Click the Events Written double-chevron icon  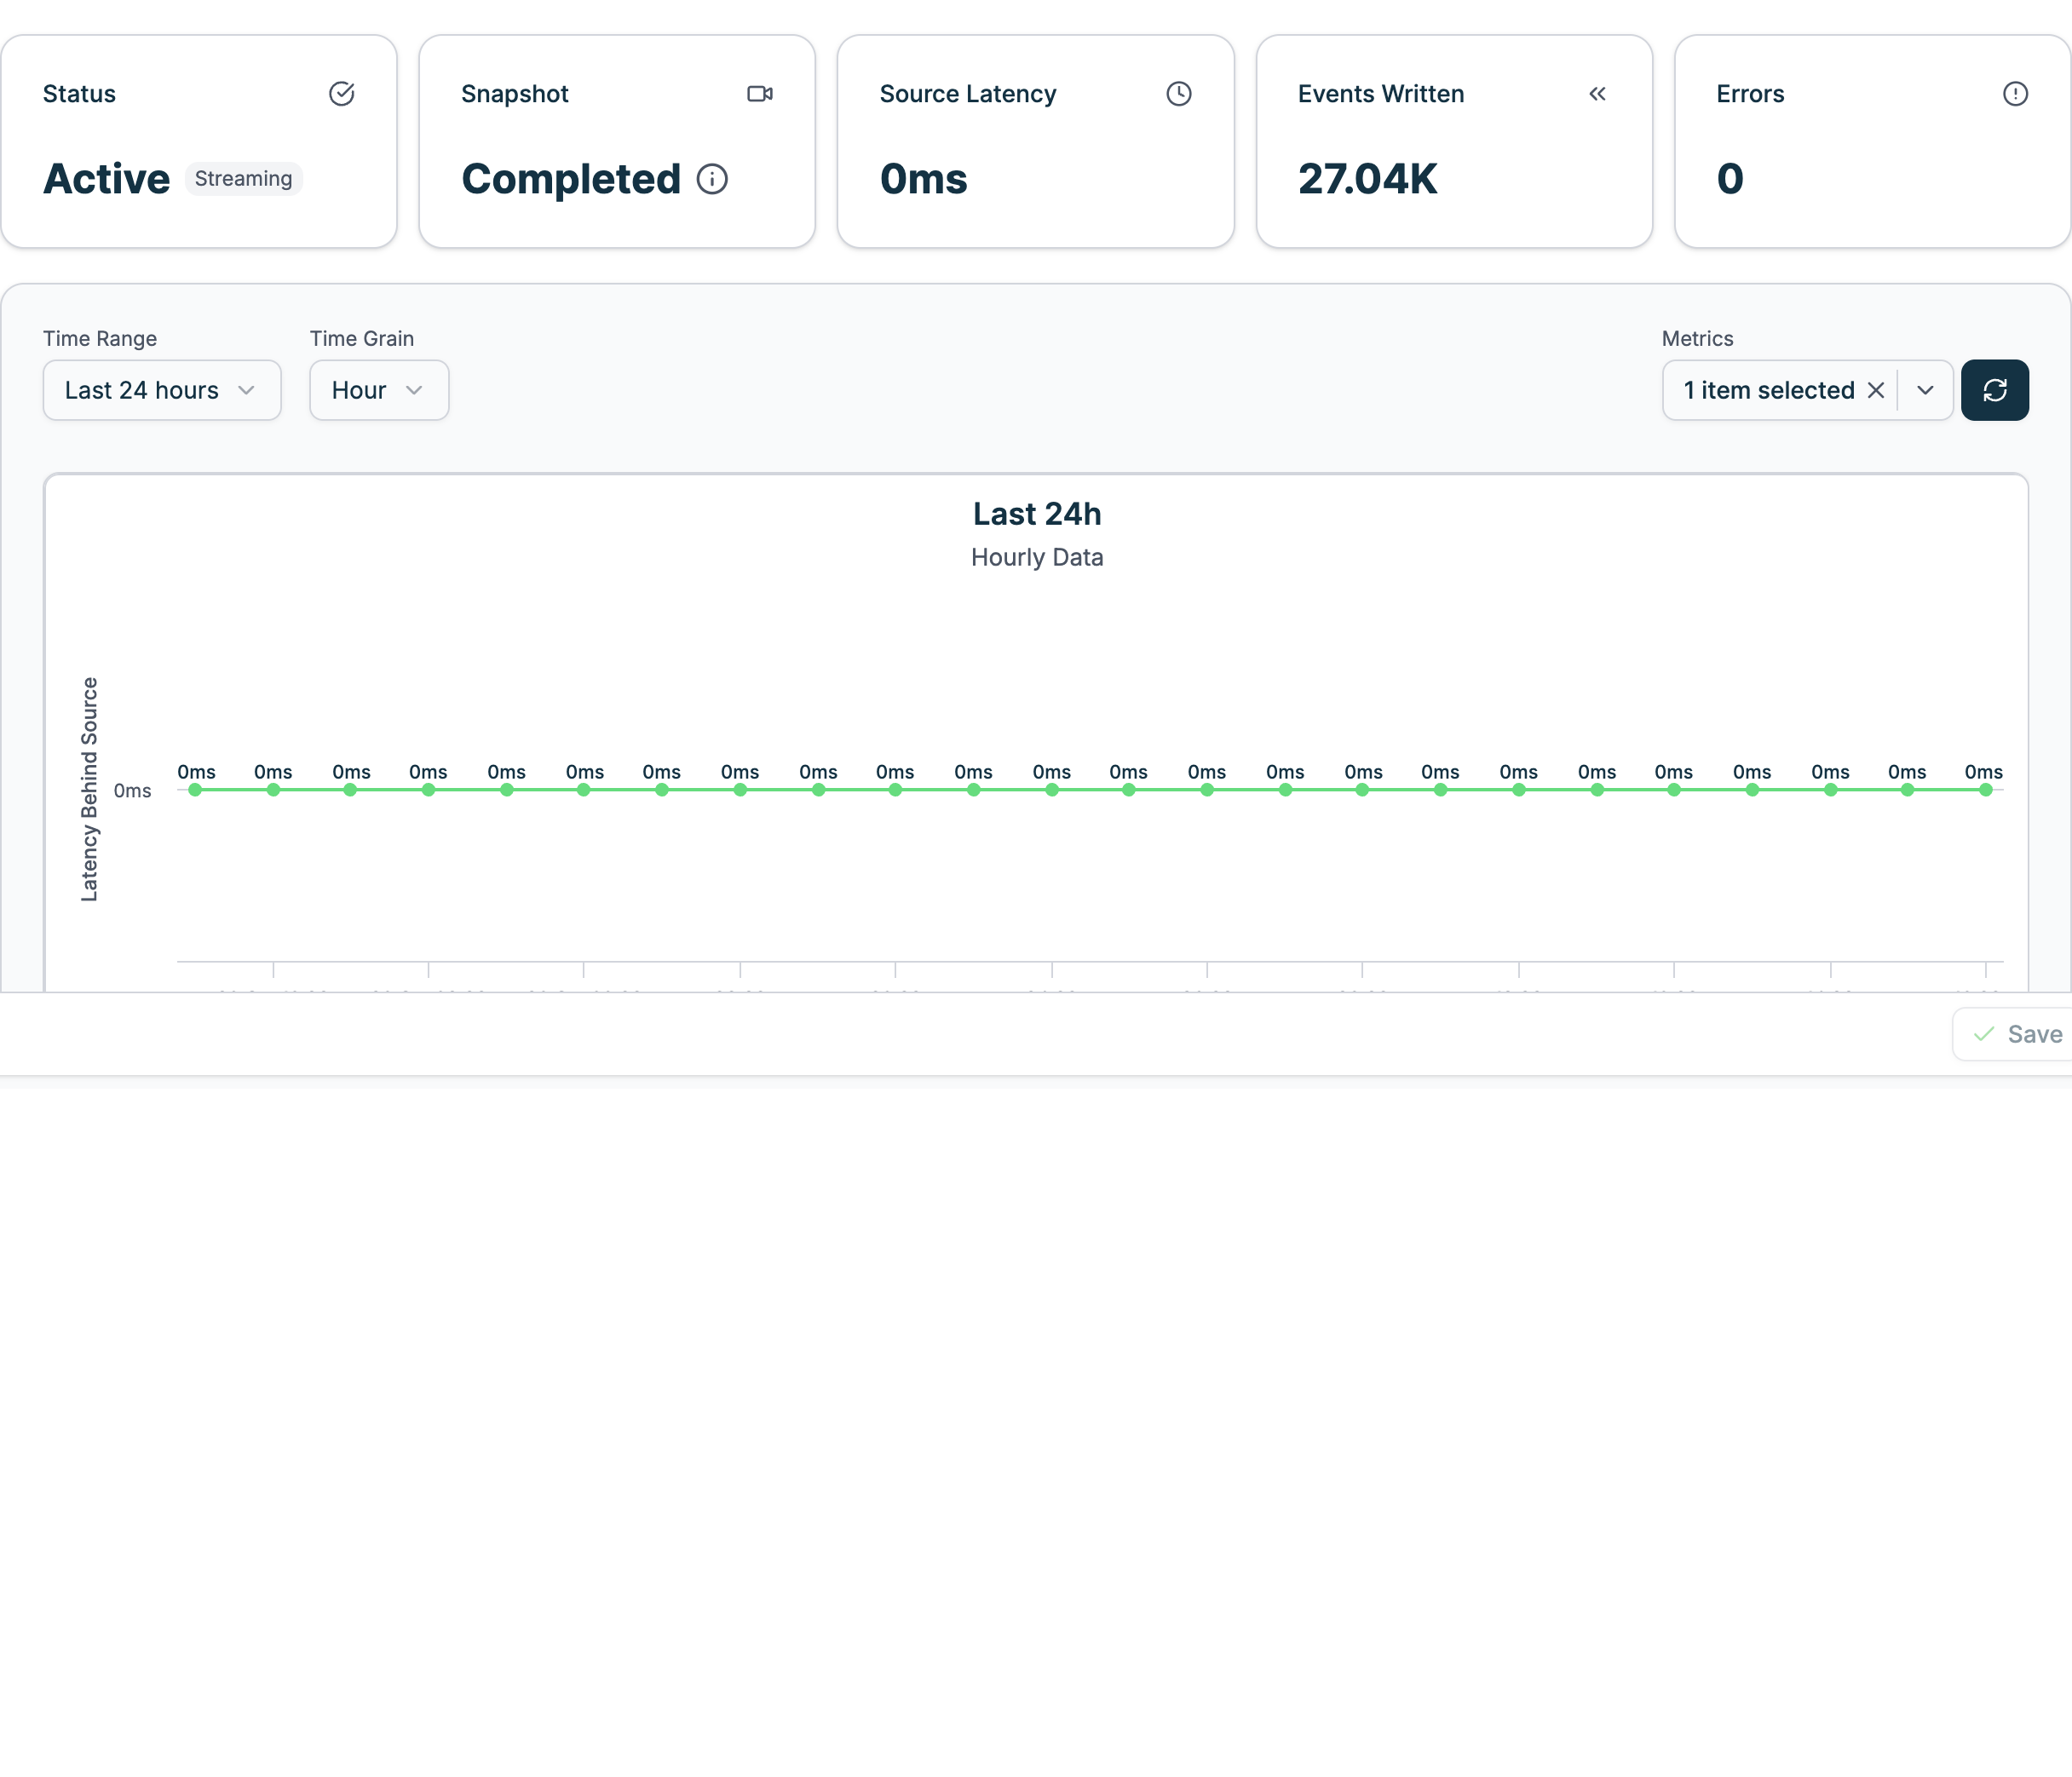coord(1597,94)
